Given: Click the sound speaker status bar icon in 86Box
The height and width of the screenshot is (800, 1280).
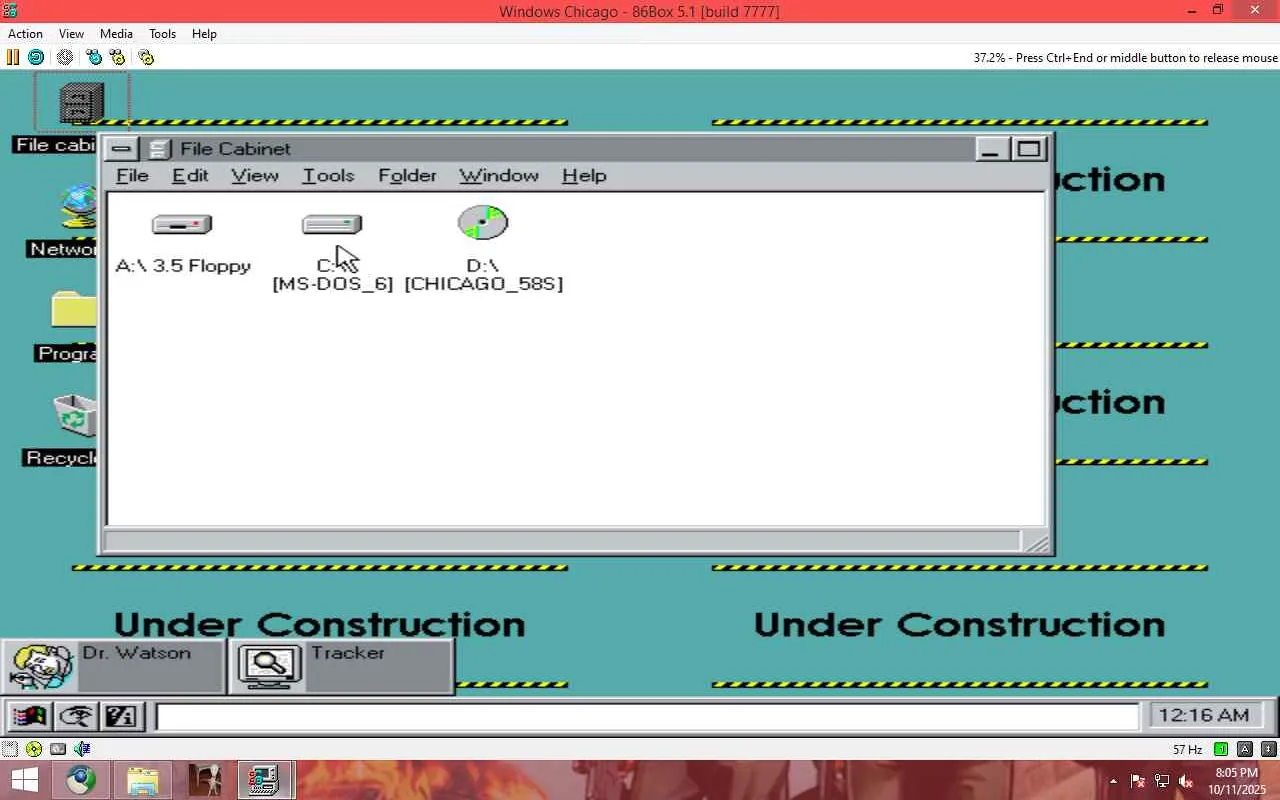Looking at the screenshot, I should click(x=82, y=749).
